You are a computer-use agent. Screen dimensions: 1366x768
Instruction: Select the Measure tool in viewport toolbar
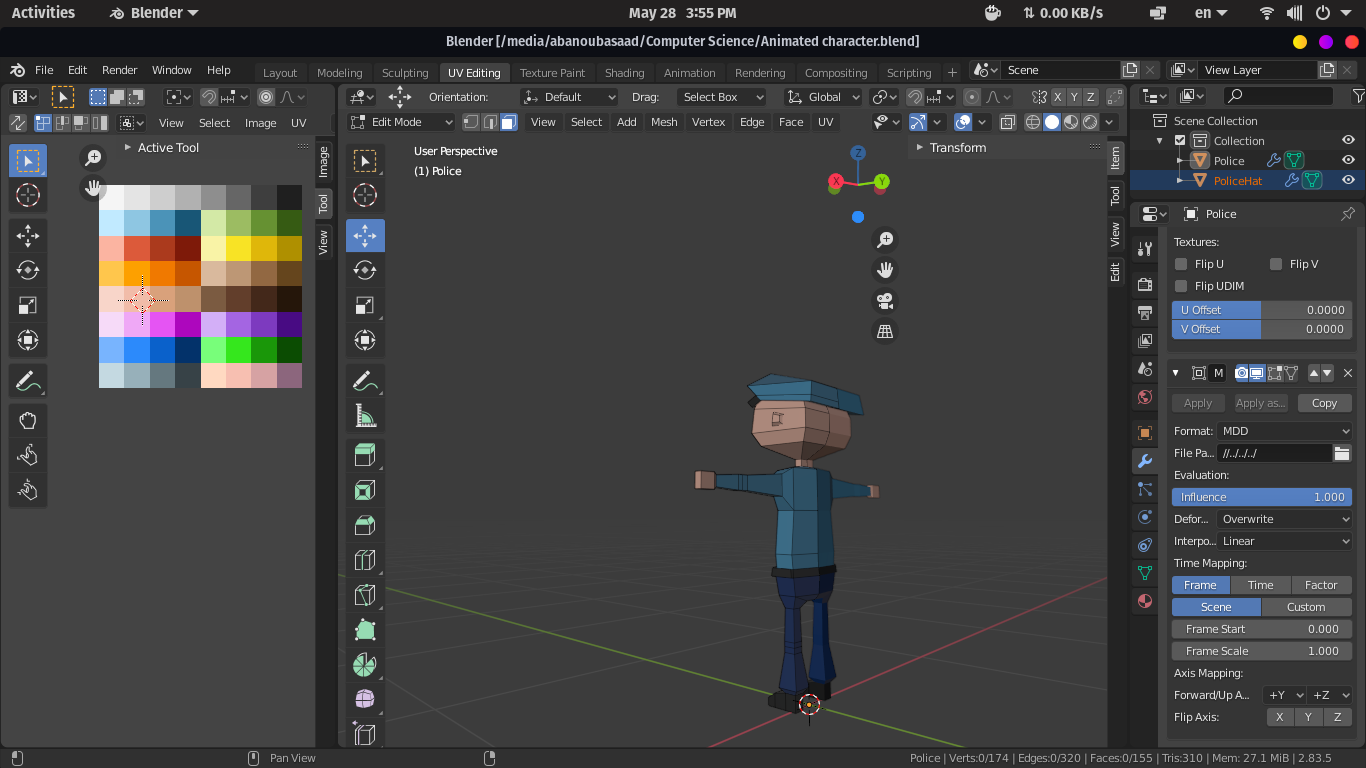pos(365,415)
